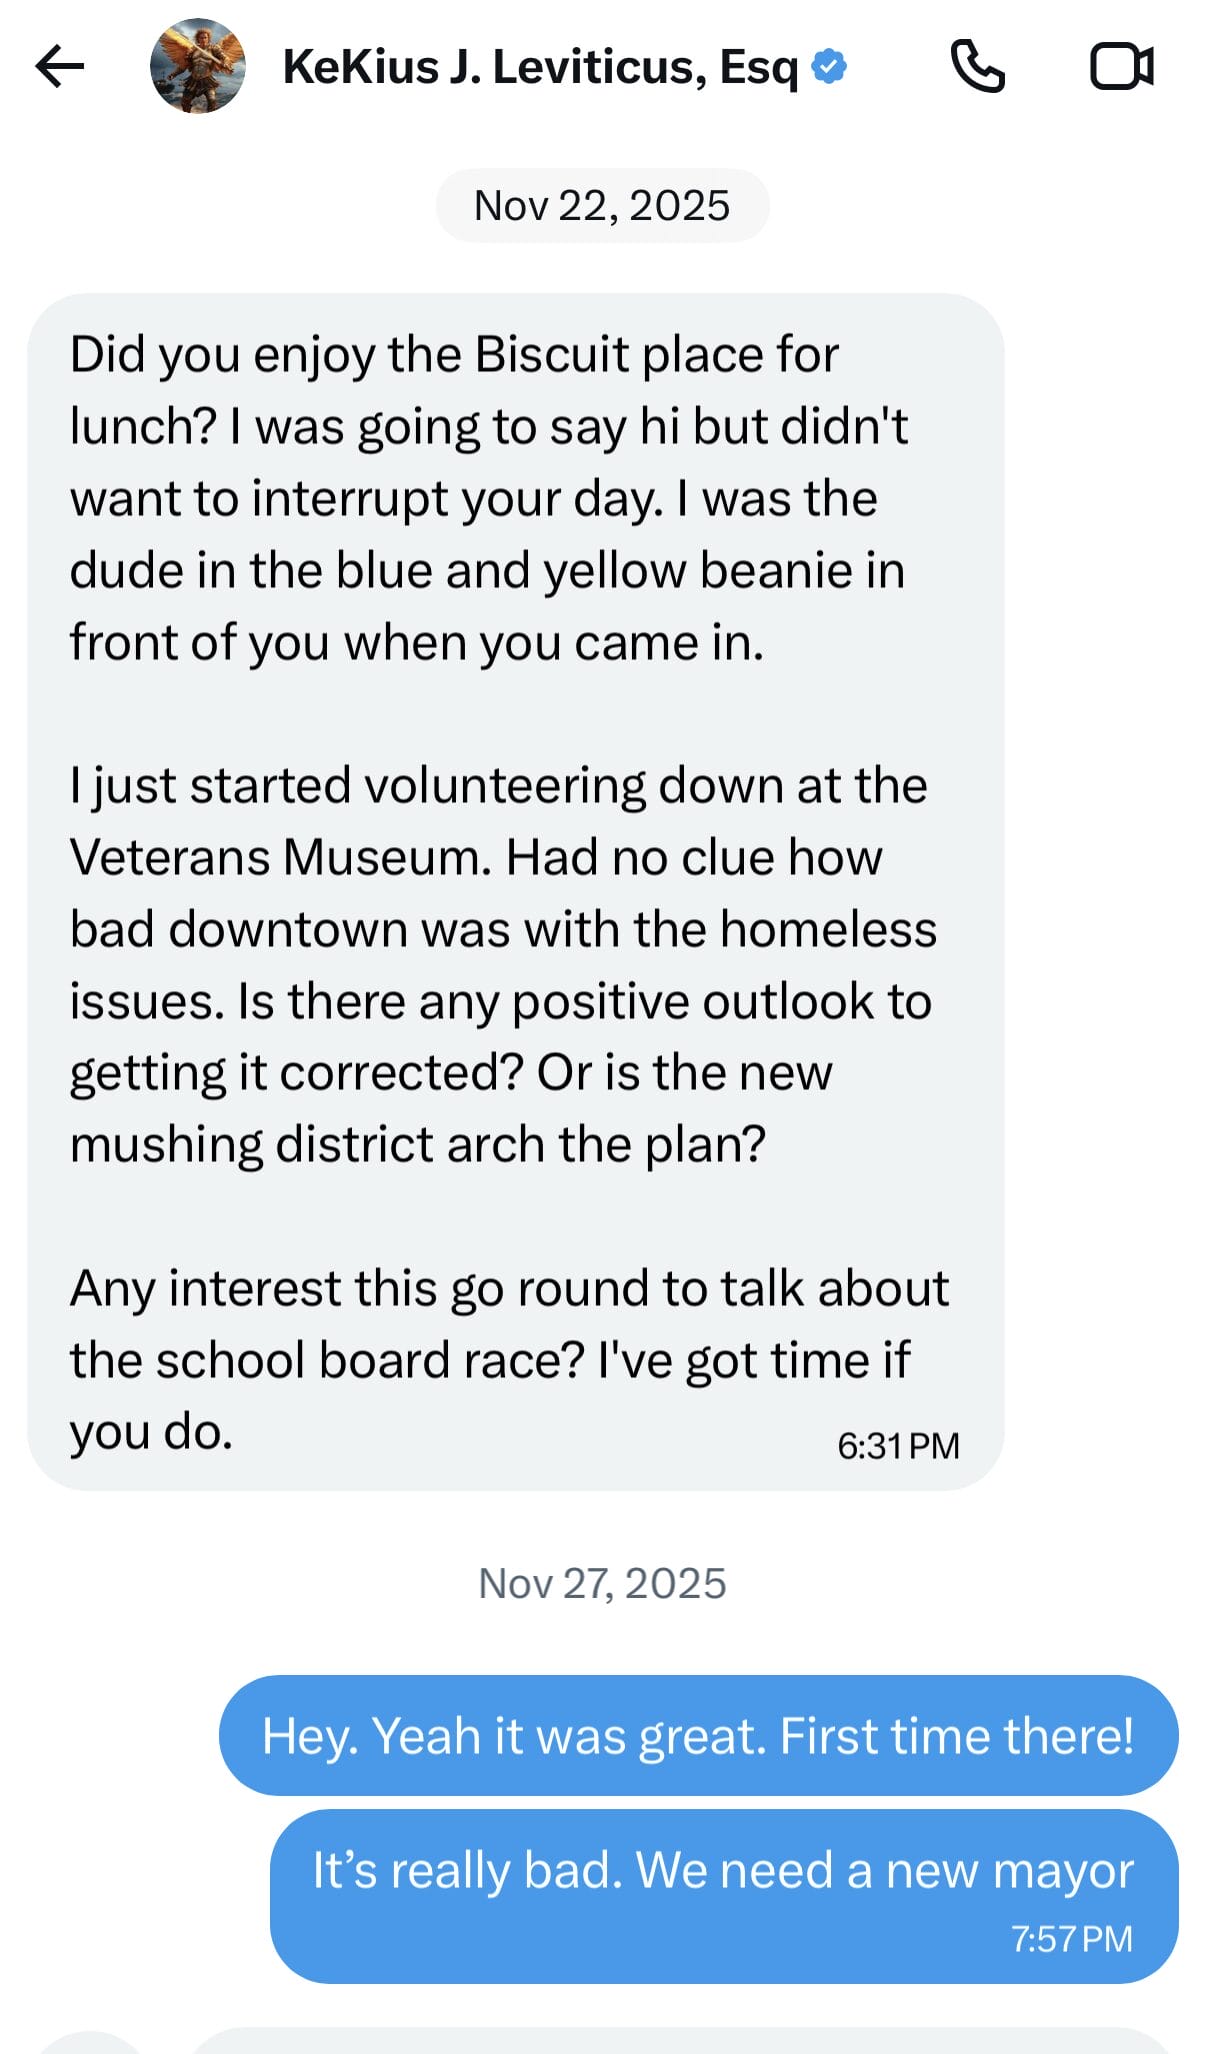1206x2054 pixels.
Task: Tap the Nov 27, 2025 date label
Action: point(602,1583)
